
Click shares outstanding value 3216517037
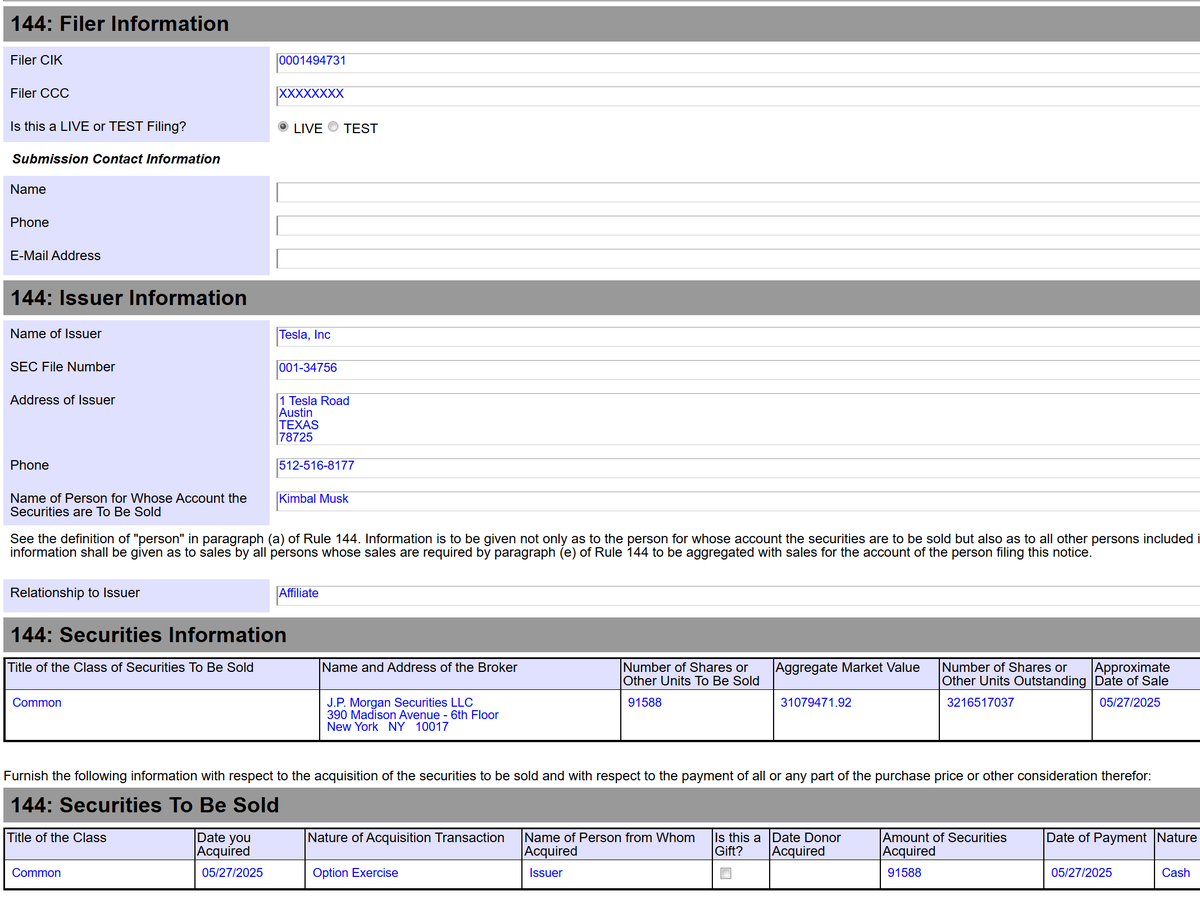980,703
